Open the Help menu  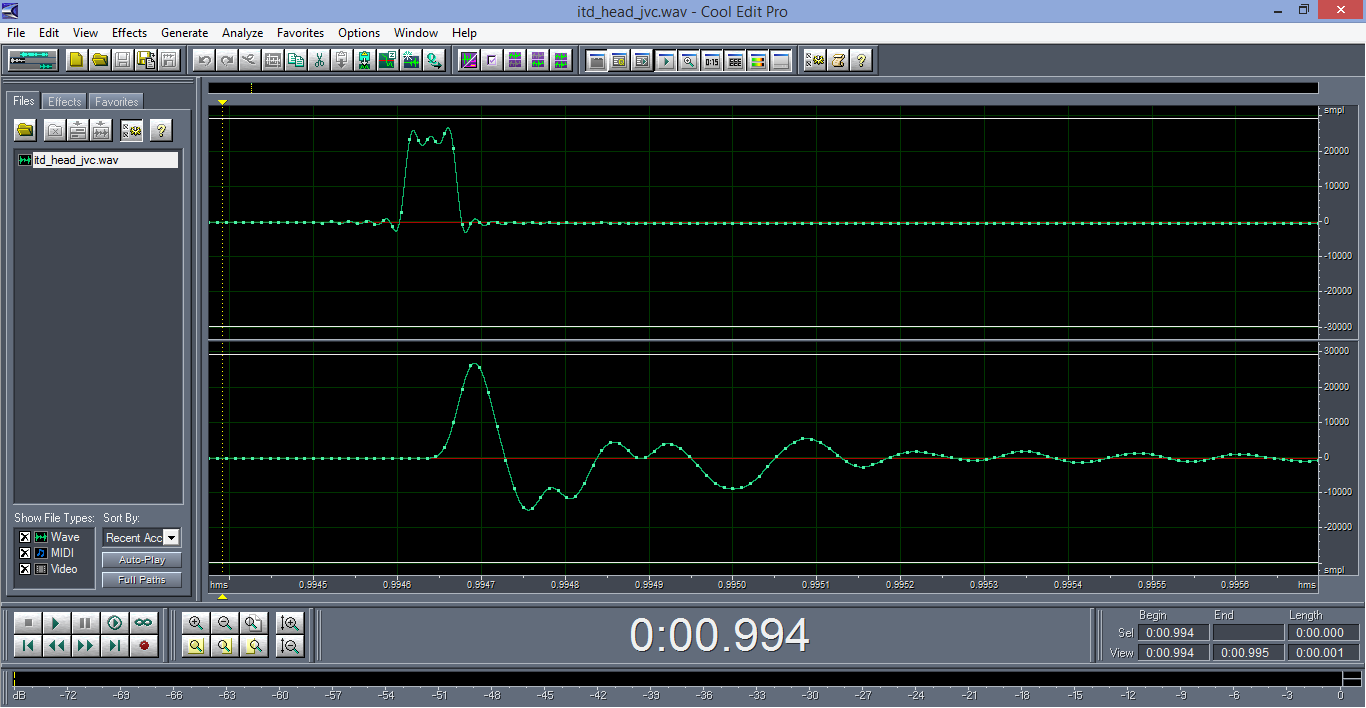[x=464, y=33]
